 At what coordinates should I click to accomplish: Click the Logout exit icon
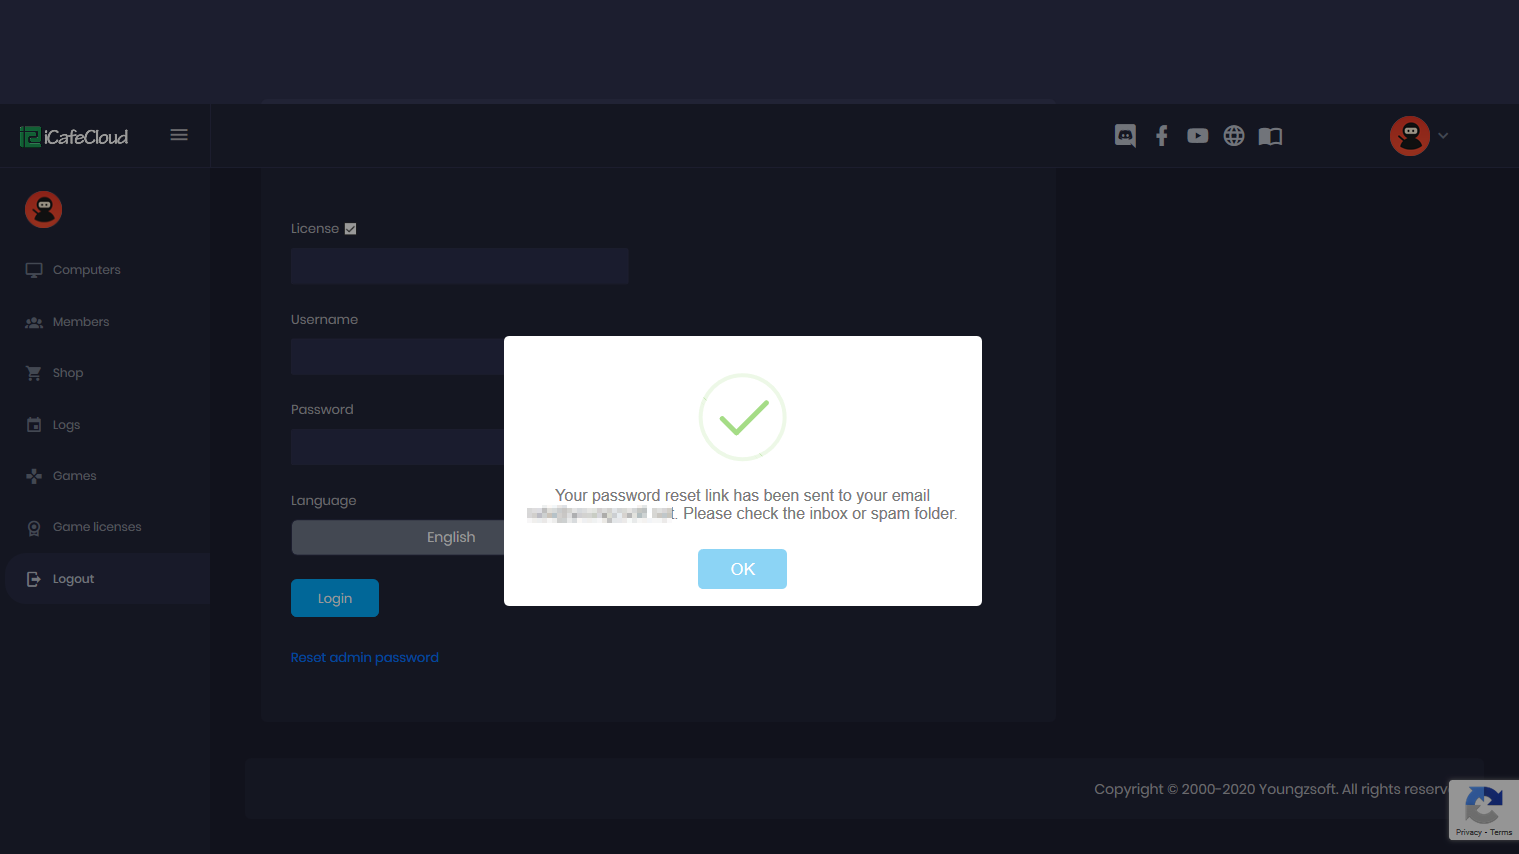(x=34, y=579)
